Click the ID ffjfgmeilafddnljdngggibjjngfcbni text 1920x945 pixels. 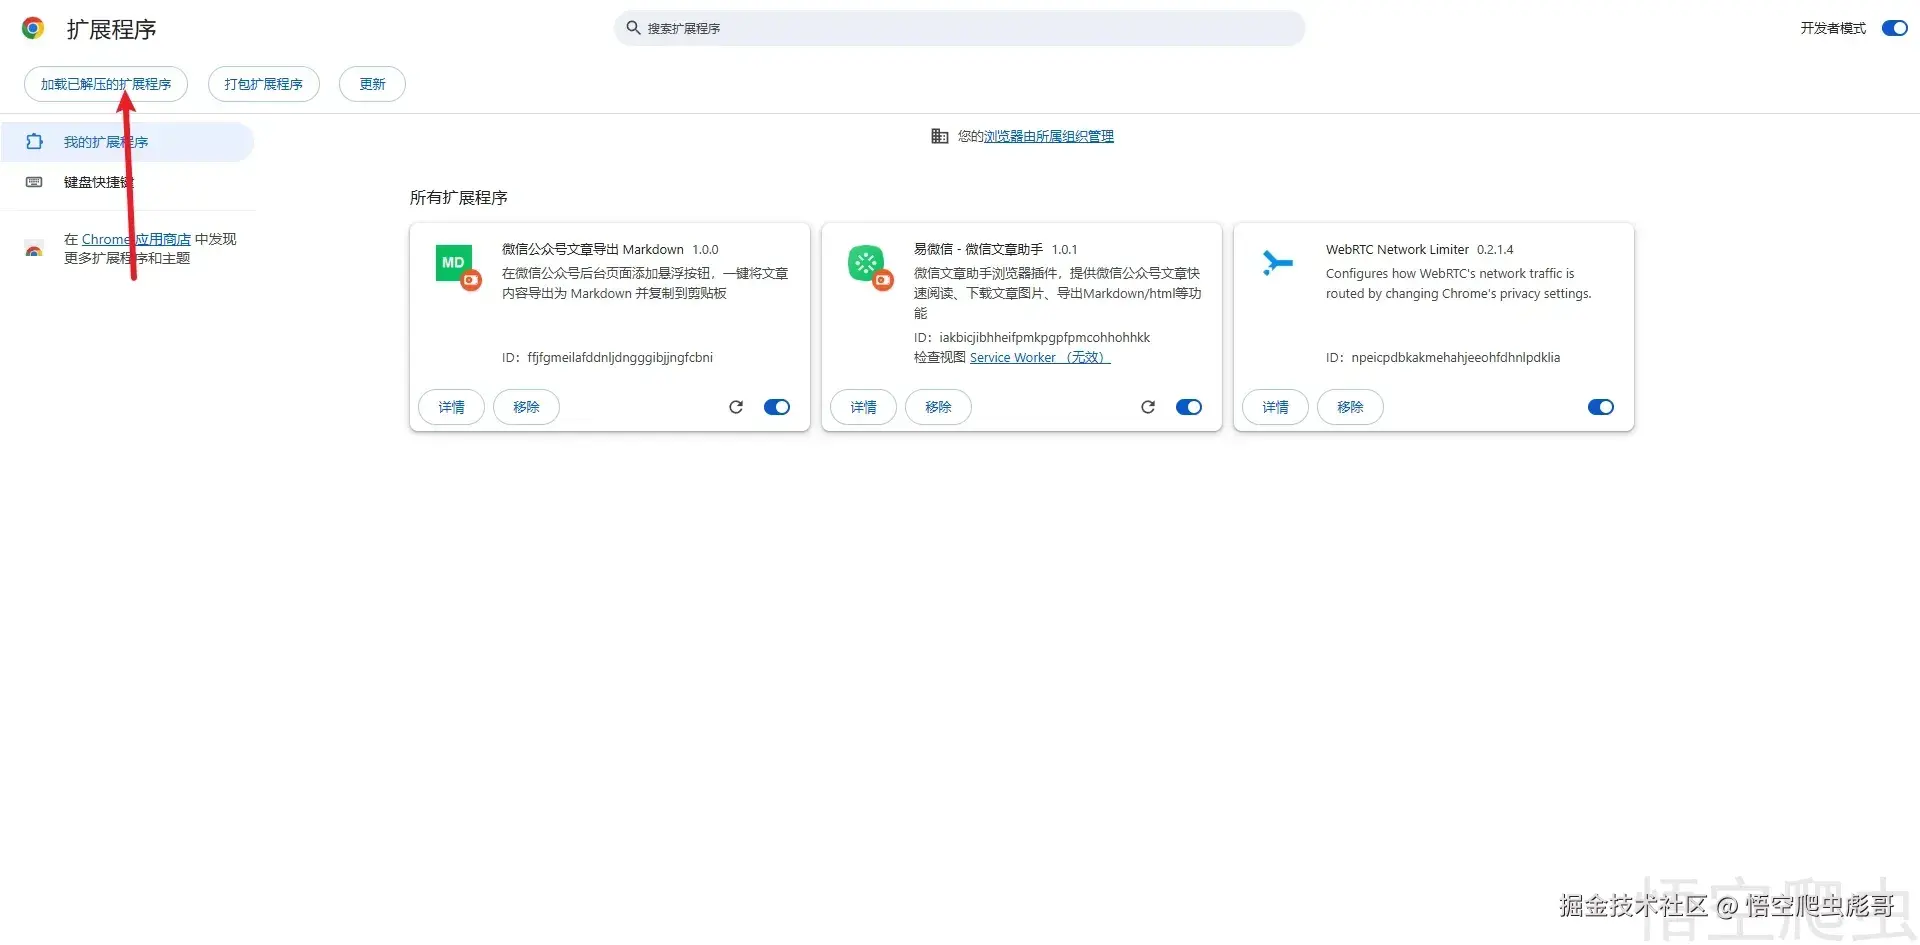[x=608, y=357]
